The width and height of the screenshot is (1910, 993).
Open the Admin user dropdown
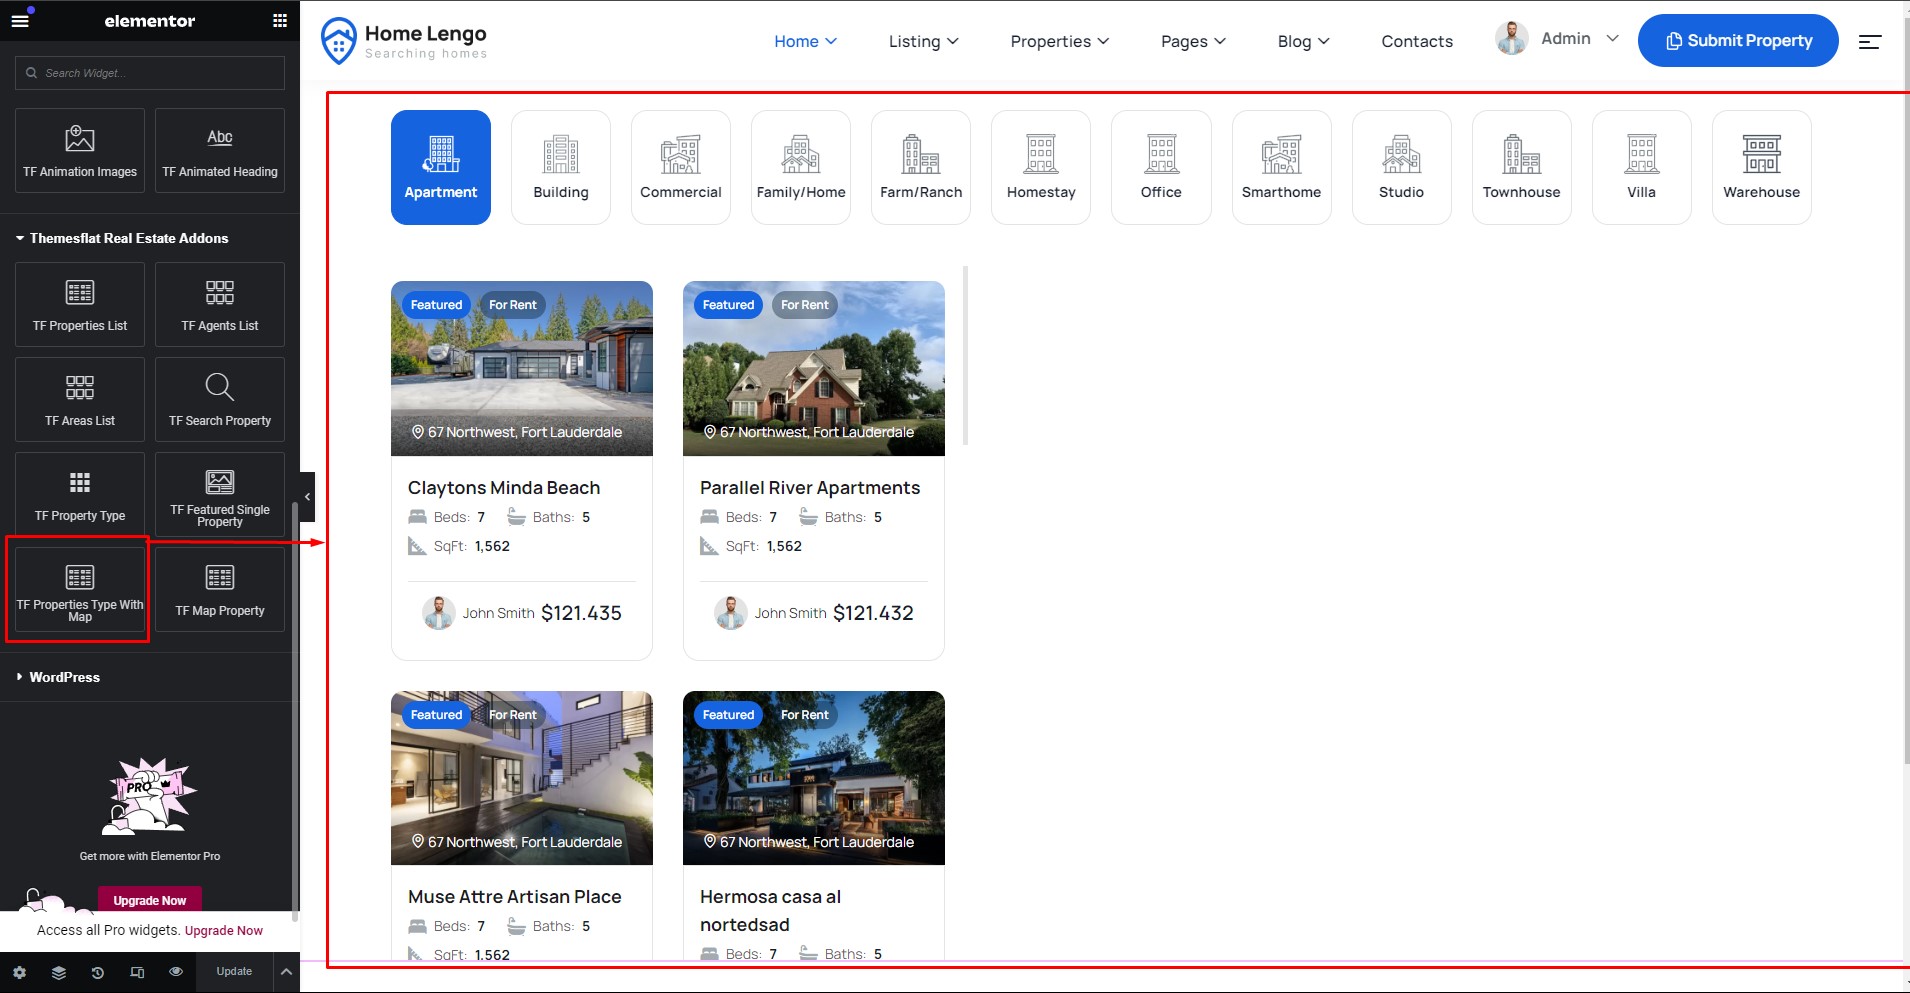click(x=1579, y=38)
